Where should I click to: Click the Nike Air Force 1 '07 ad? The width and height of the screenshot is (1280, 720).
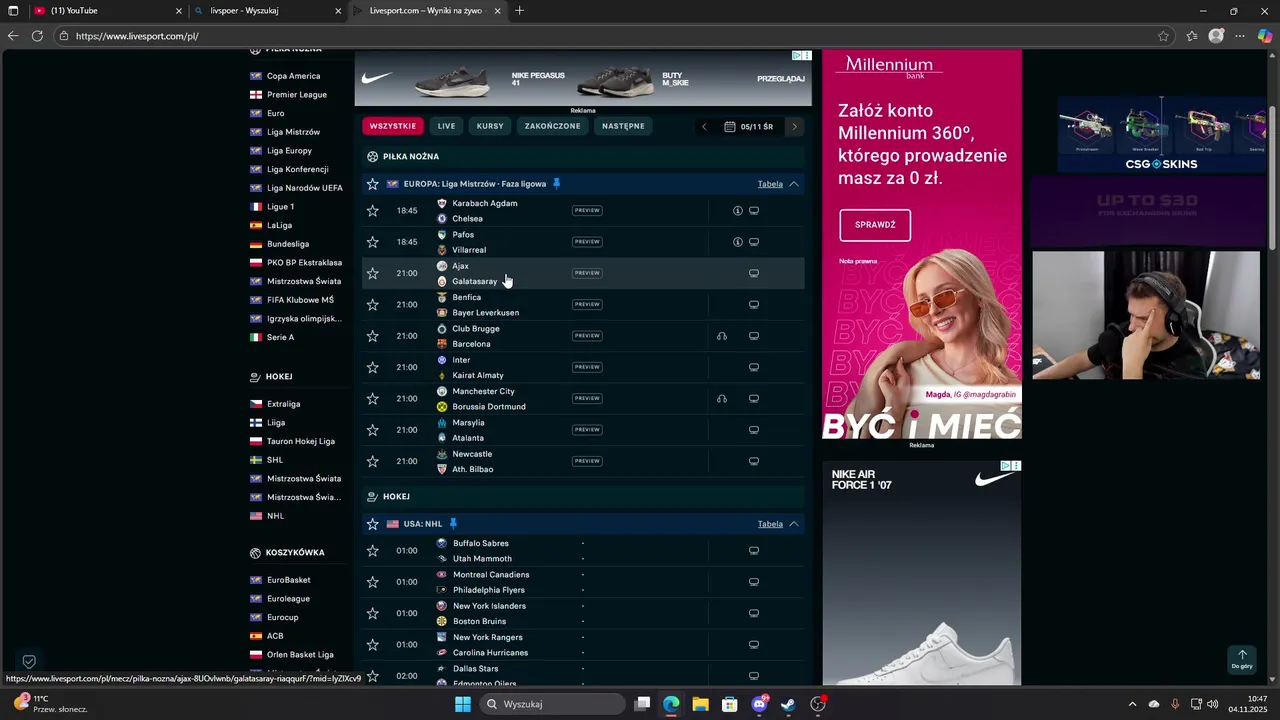point(922,572)
